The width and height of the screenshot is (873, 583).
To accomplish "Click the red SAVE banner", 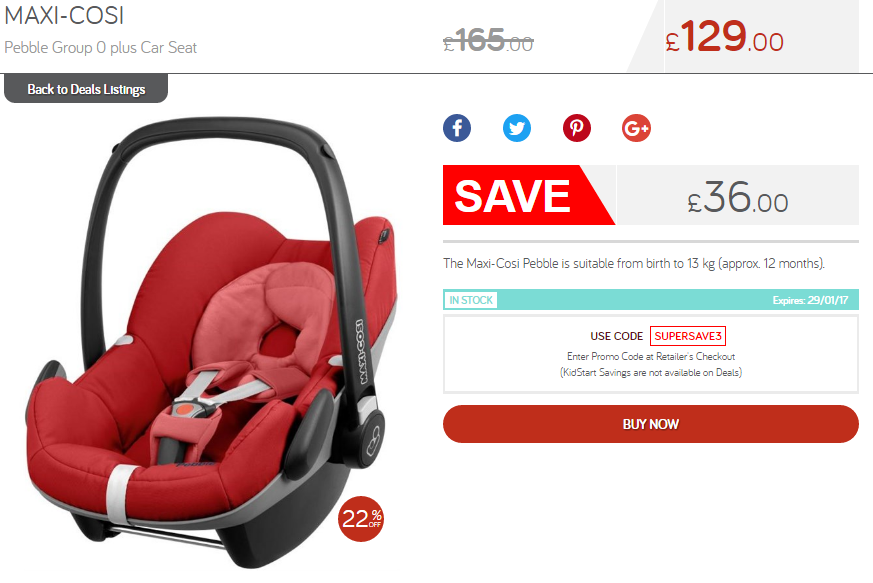I will pos(529,195).
